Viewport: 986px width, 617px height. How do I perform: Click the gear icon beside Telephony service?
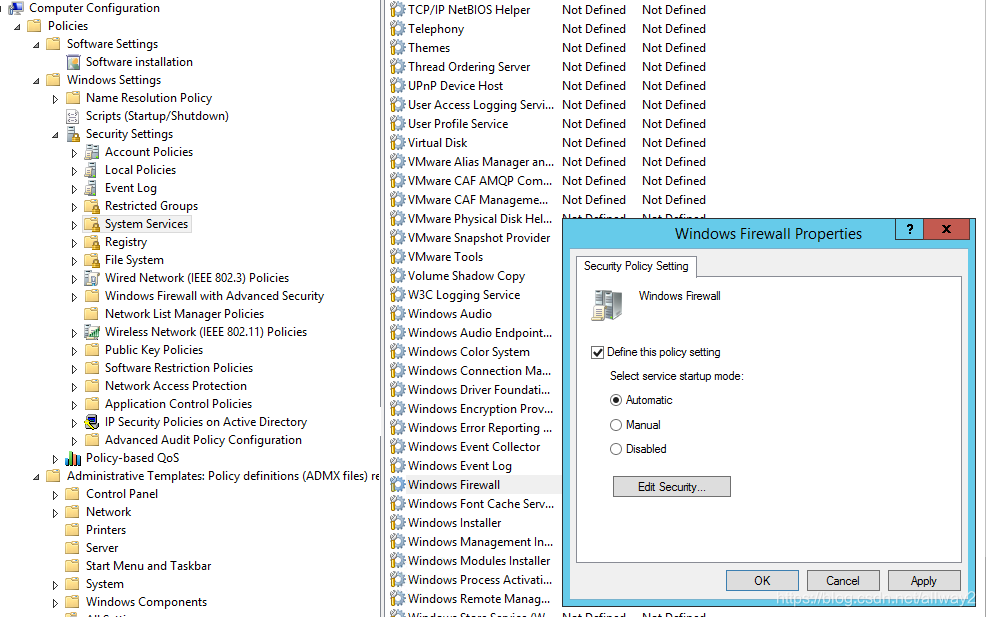click(x=397, y=29)
